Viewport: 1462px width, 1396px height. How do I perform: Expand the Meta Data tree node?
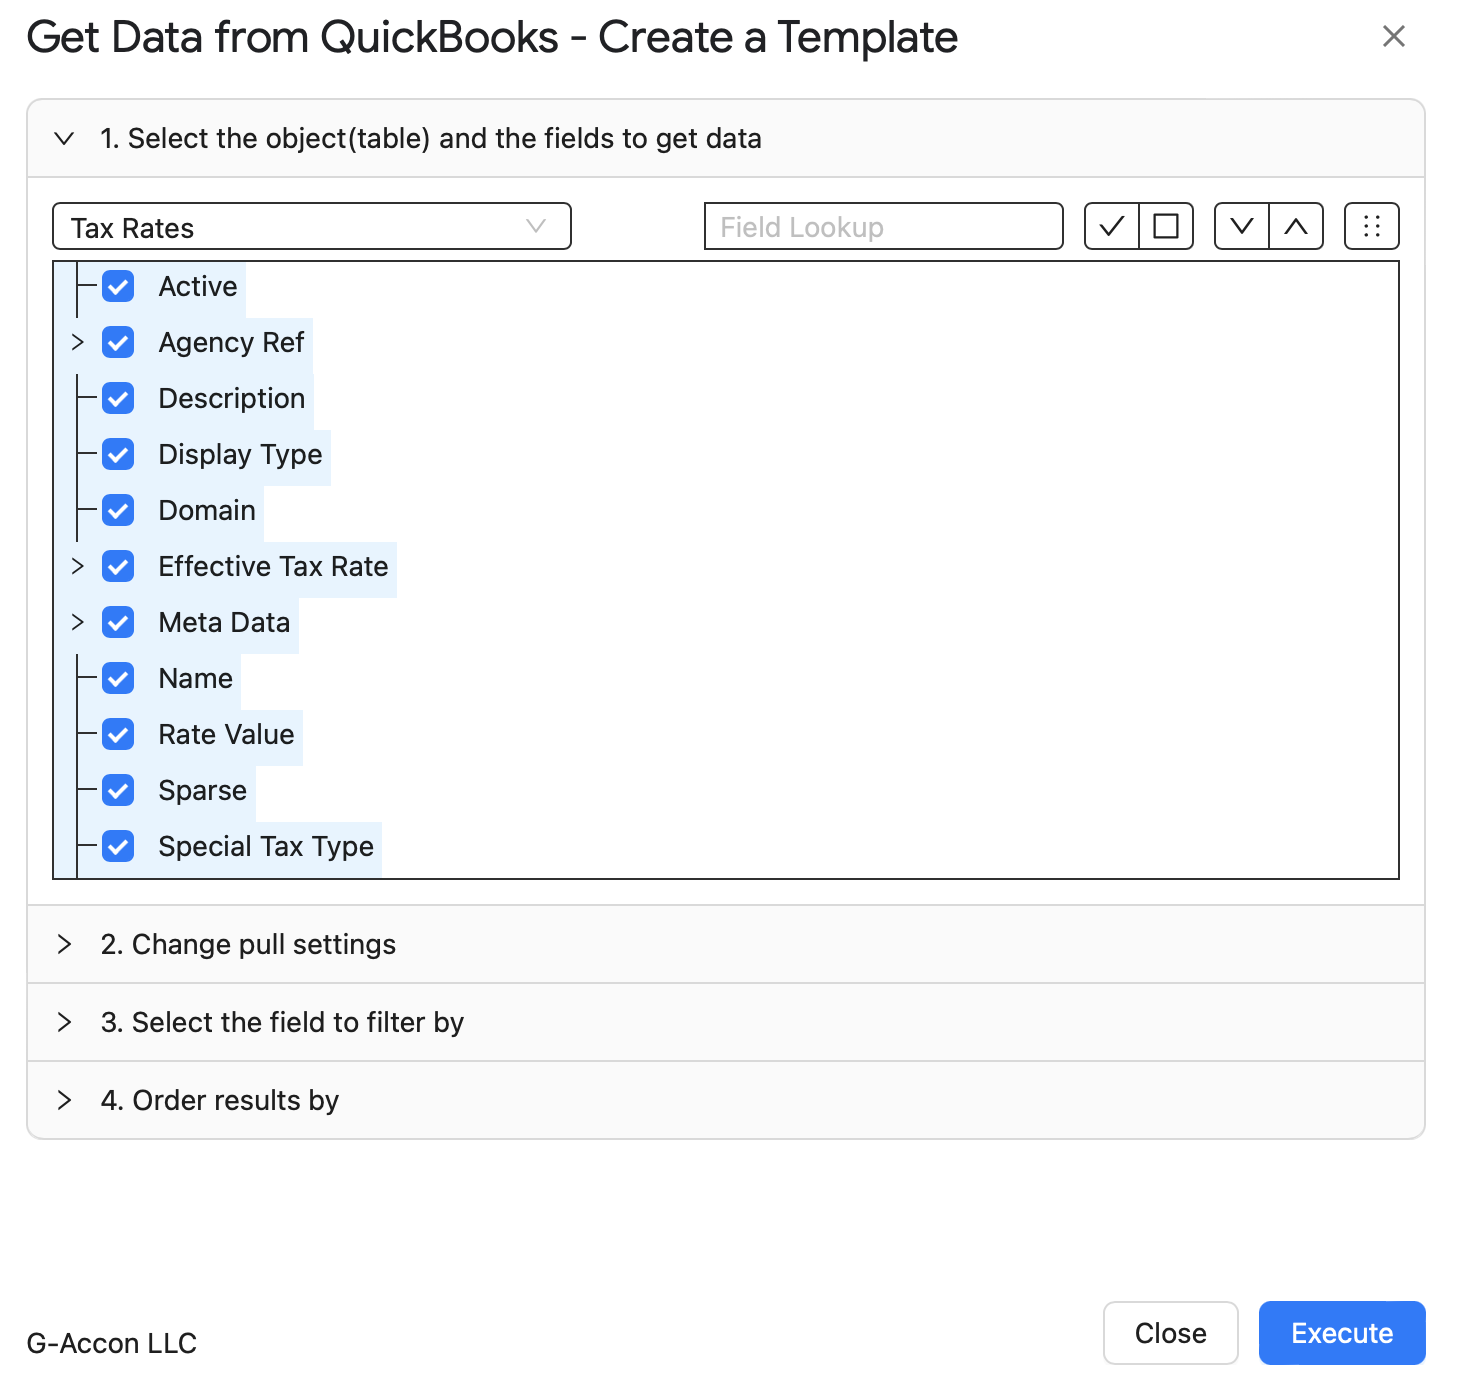tap(78, 622)
